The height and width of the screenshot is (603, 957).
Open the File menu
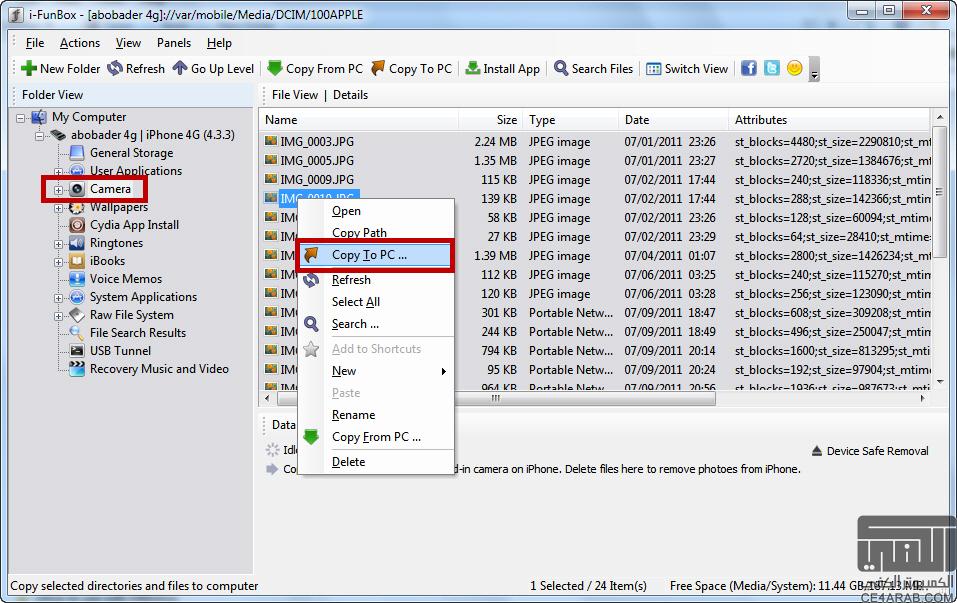click(x=35, y=43)
